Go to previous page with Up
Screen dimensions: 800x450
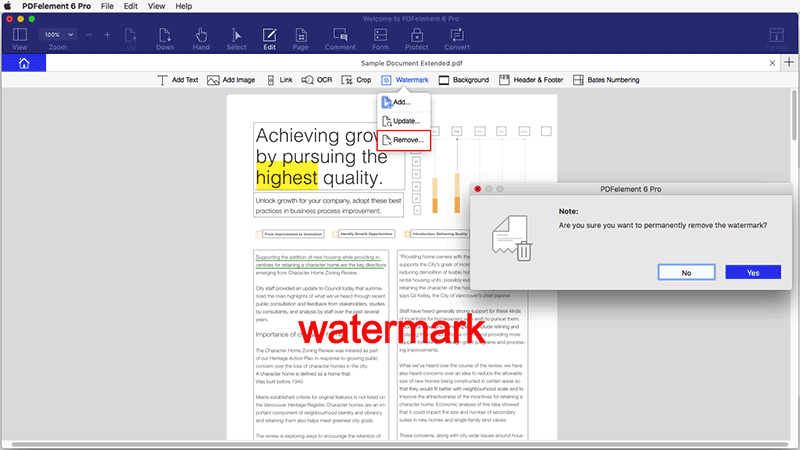click(x=131, y=39)
